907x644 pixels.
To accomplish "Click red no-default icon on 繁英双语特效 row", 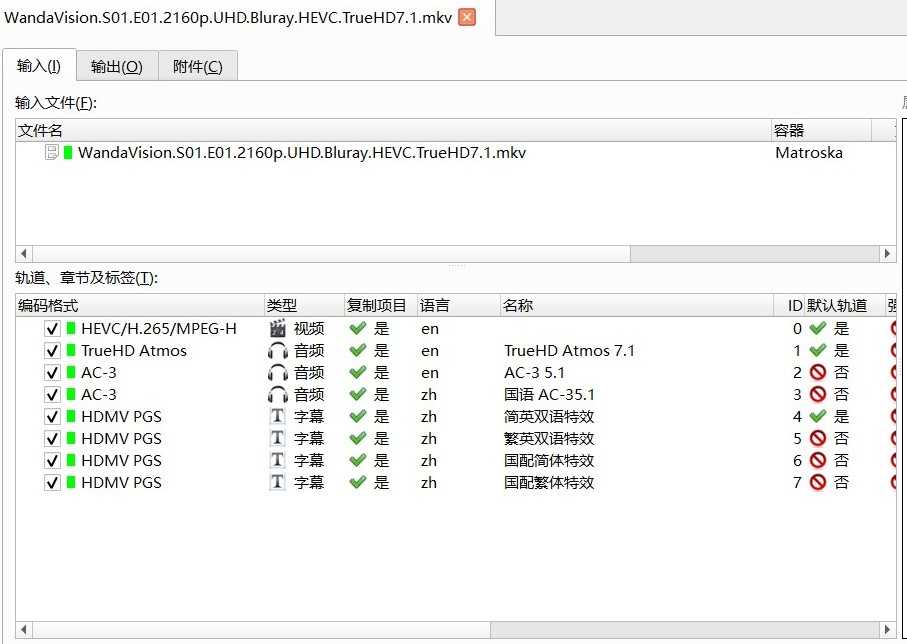I will point(818,439).
